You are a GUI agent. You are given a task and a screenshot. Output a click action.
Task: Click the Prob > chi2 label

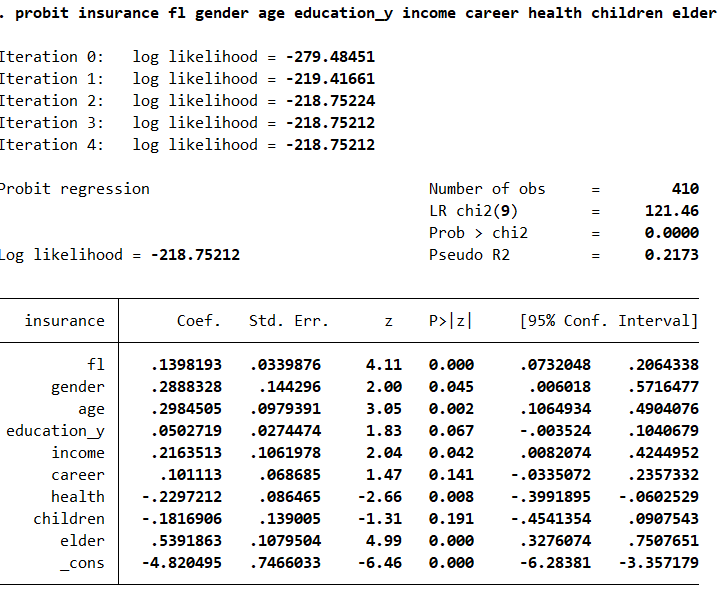click(478, 233)
